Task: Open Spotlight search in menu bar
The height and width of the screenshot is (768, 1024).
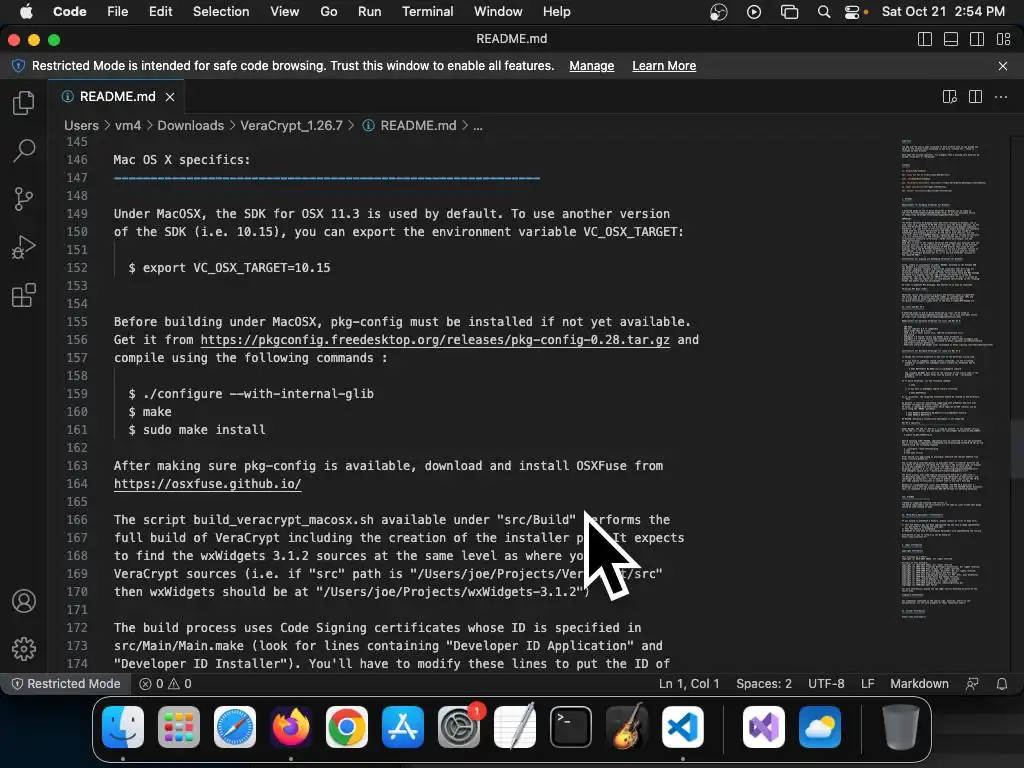Action: tap(824, 12)
